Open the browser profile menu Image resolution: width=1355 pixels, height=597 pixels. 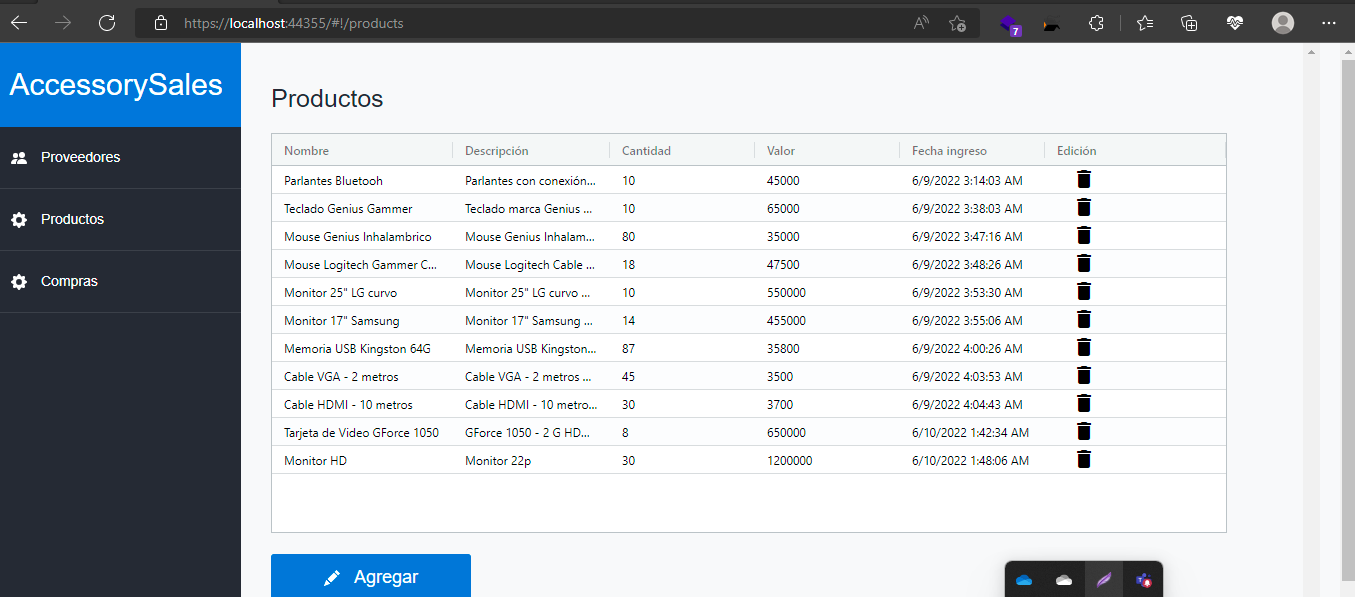click(x=1283, y=22)
